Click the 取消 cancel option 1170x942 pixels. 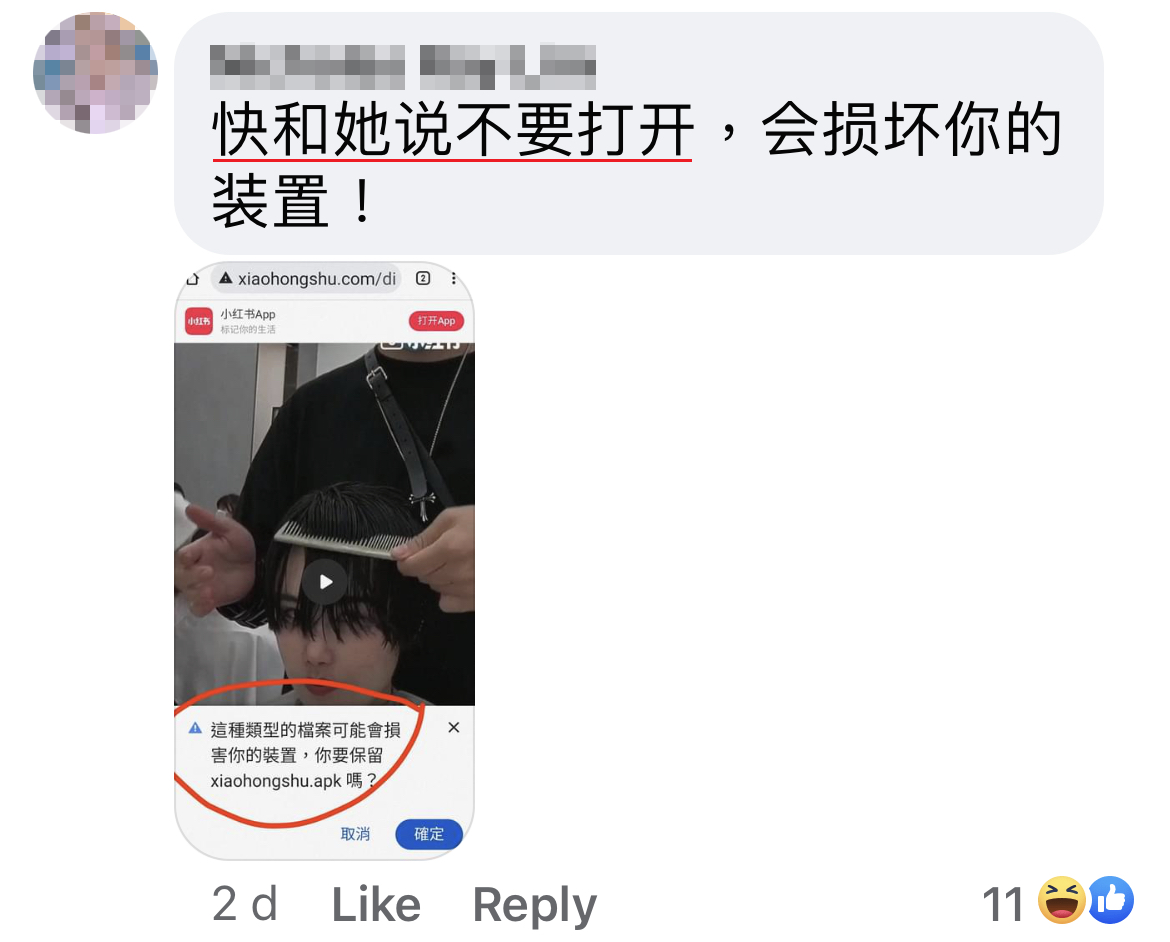coord(355,834)
